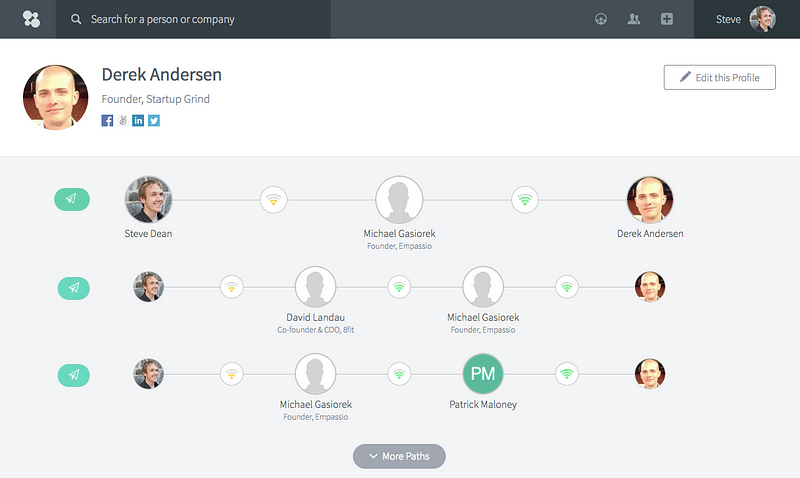
Task: Click paper plane button on David Landau path
Action: [73, 288]
